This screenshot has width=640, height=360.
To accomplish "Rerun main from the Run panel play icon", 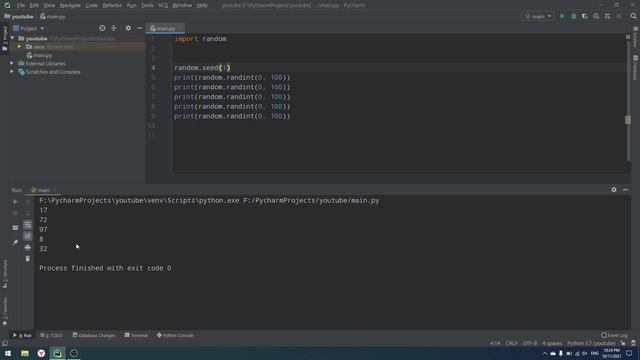I will pos(15,202).
